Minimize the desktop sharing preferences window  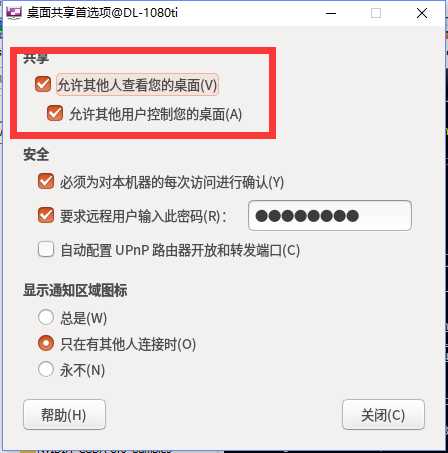point(331,13)
